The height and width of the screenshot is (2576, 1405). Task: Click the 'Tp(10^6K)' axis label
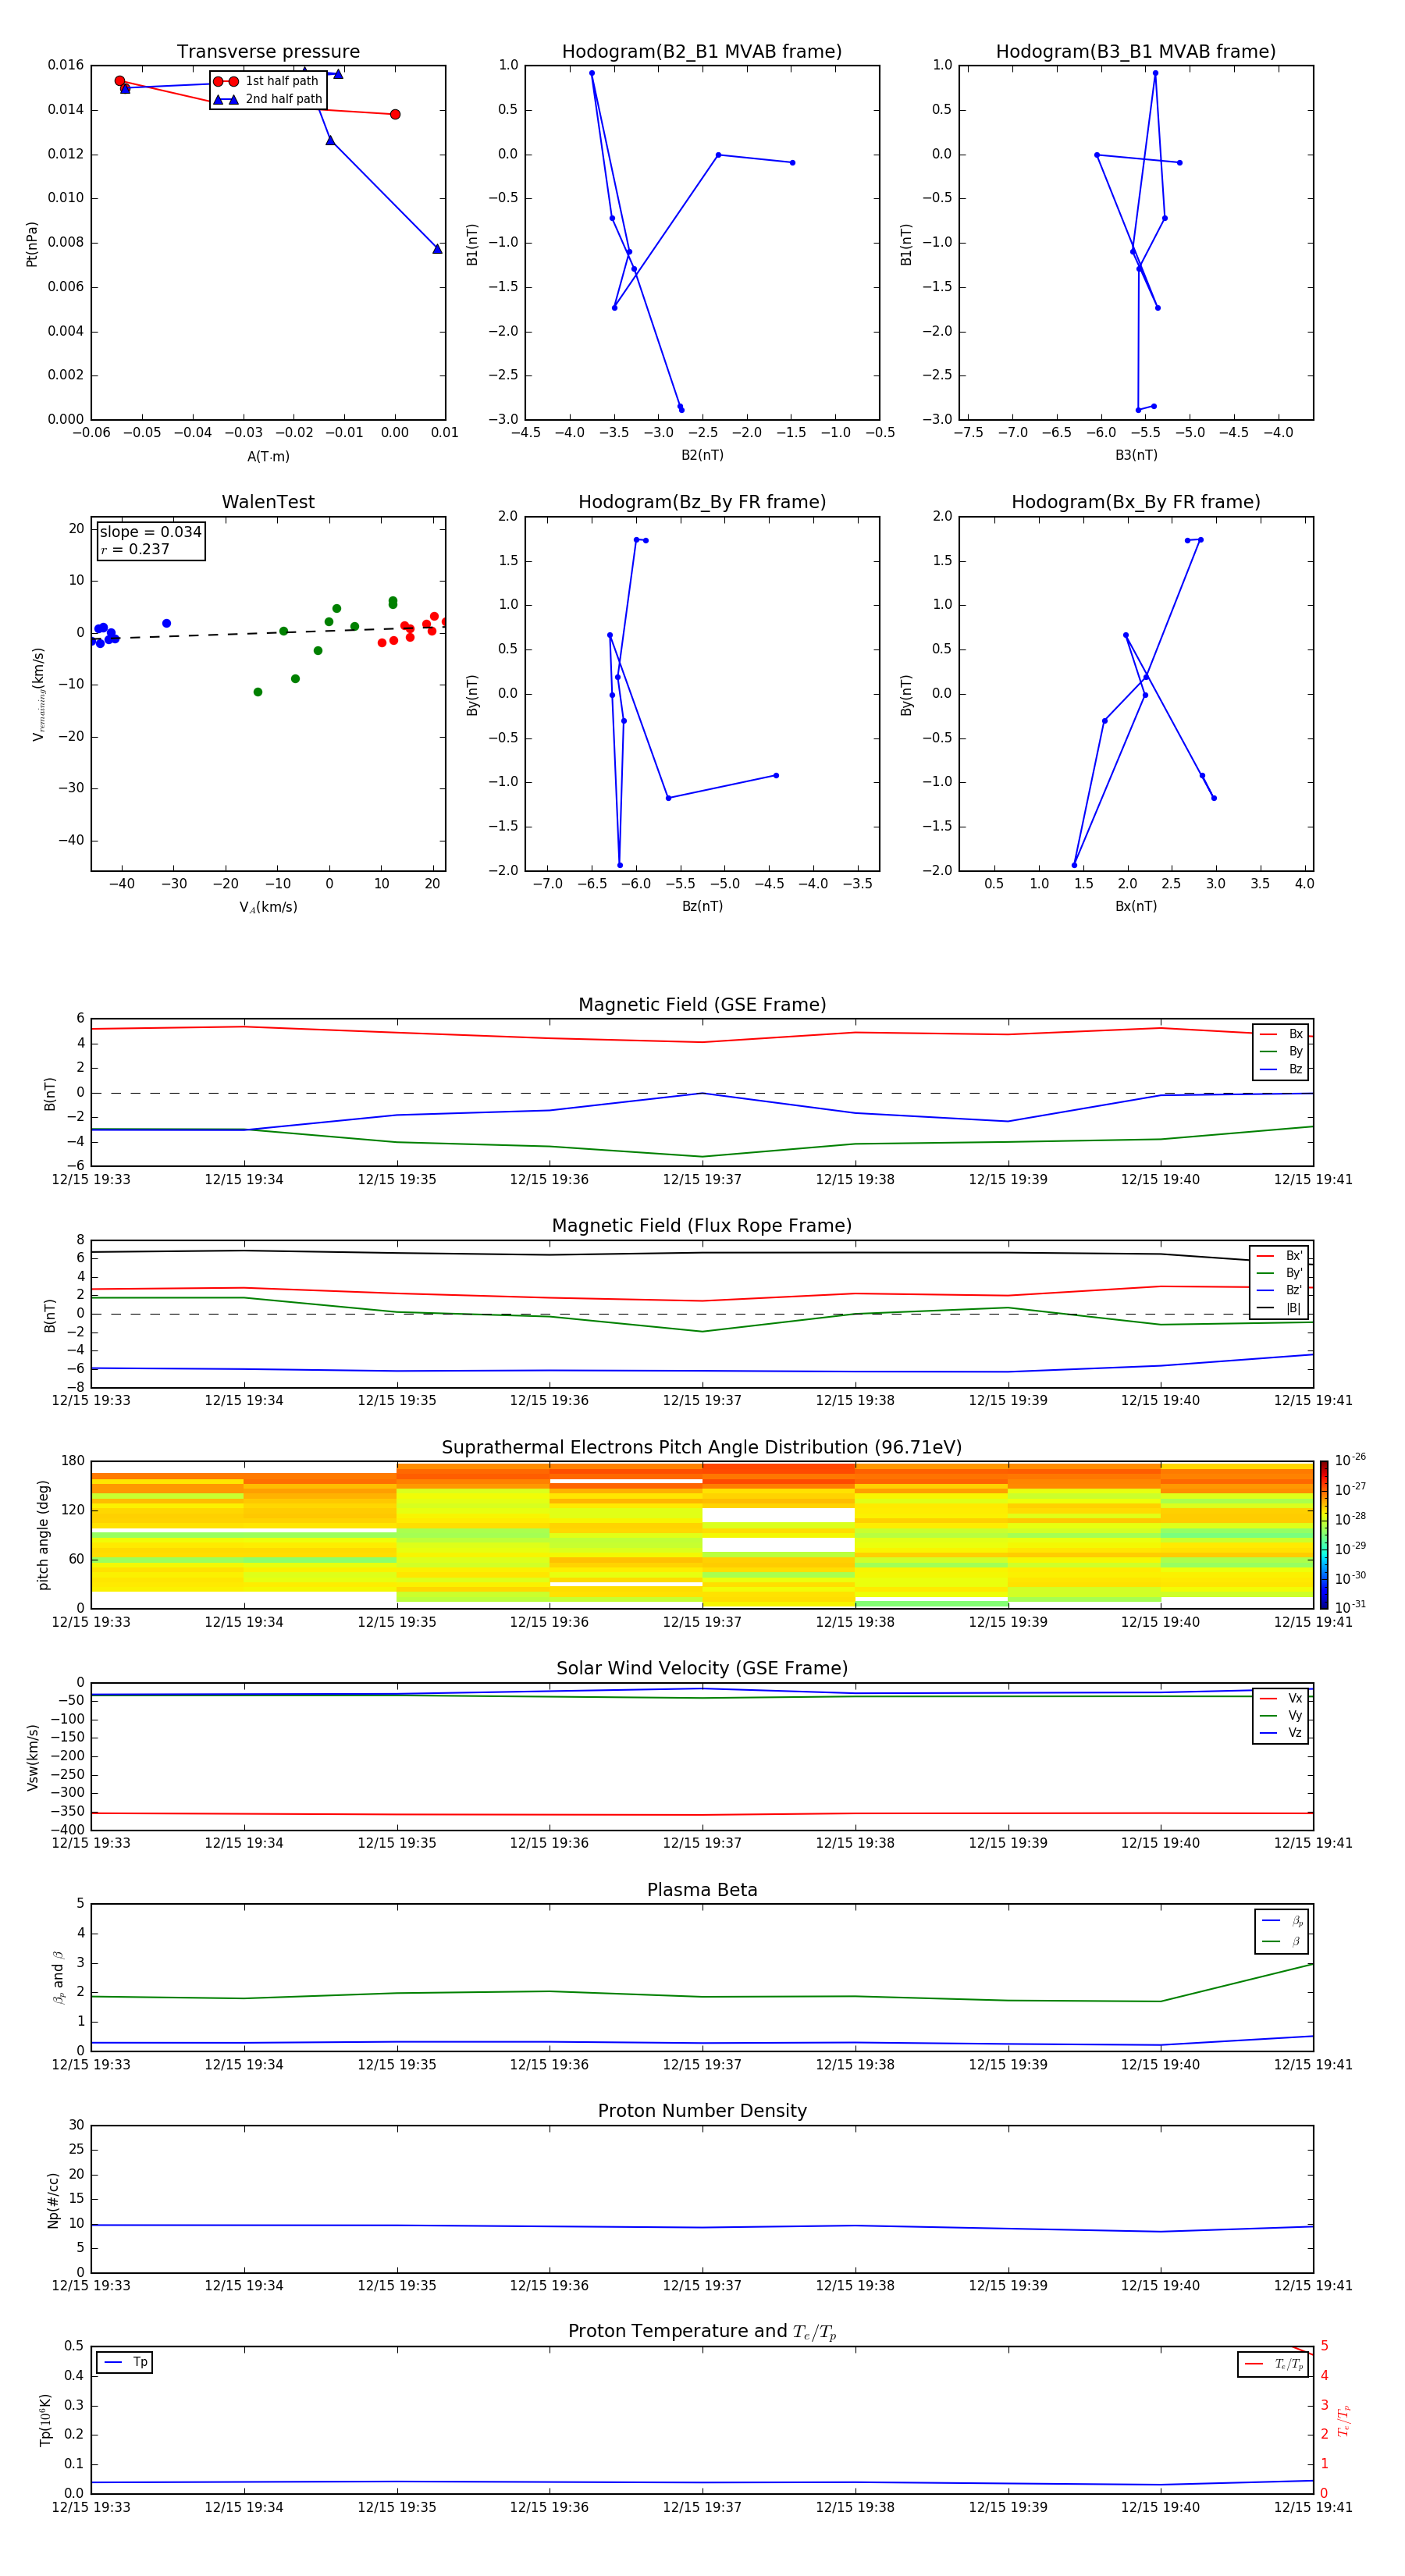coord(45,2420)
